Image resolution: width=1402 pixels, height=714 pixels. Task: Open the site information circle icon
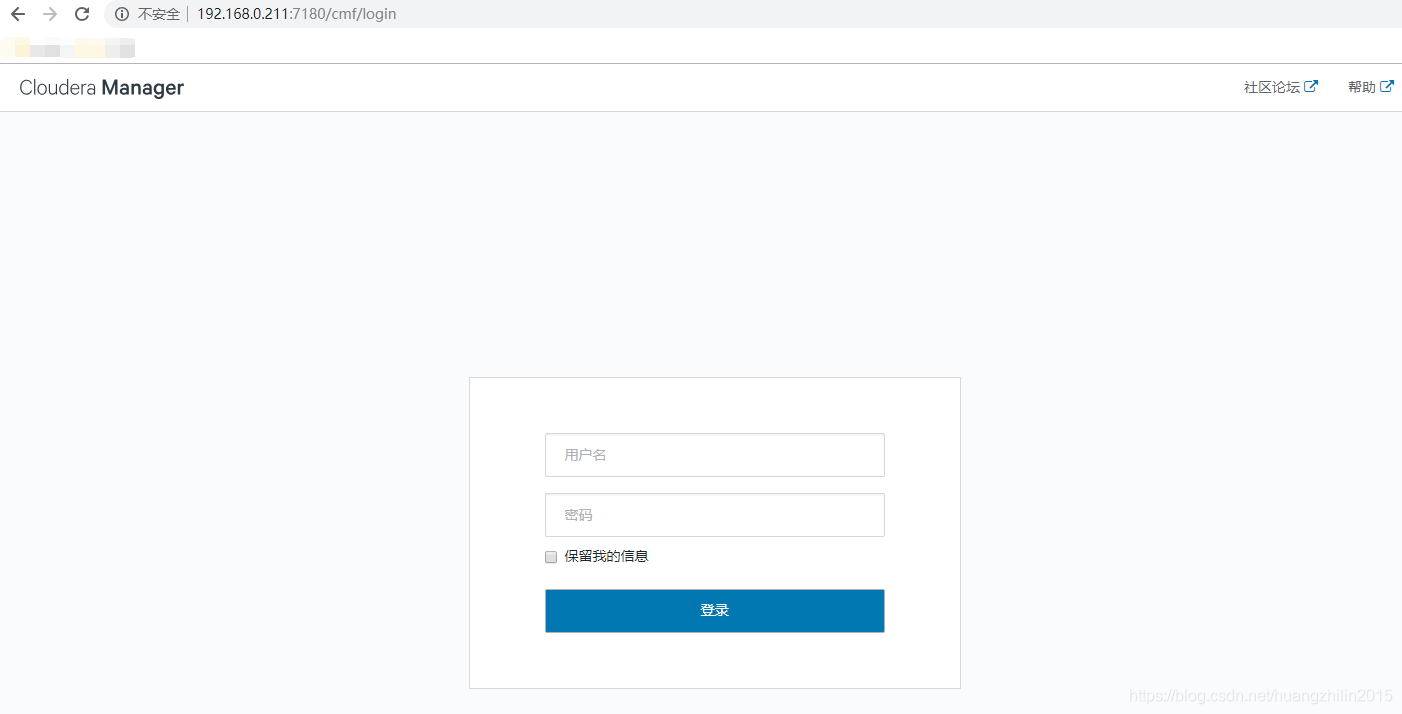point(122,14)
